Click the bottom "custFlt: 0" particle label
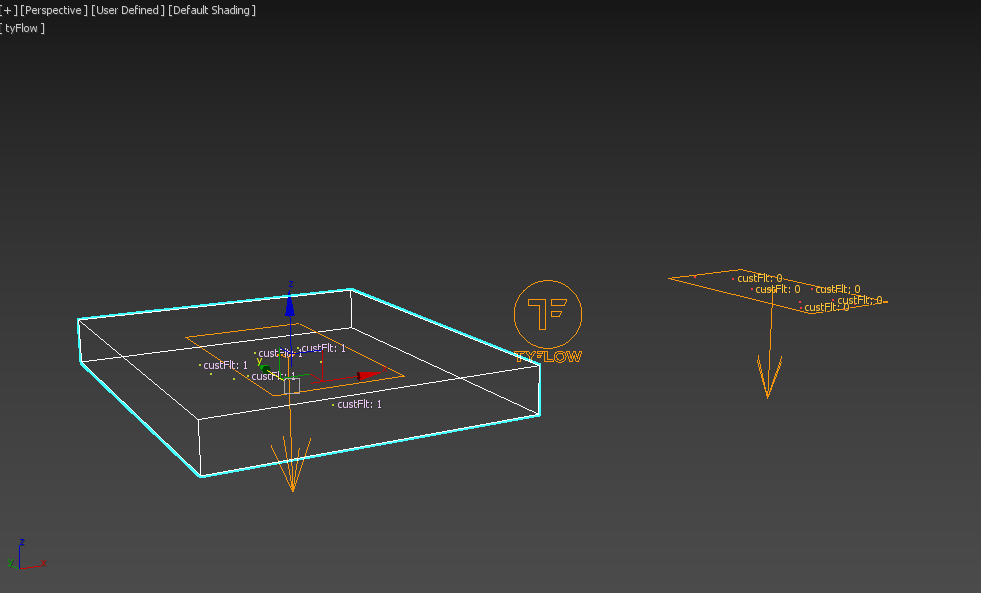 coord(826,308)
